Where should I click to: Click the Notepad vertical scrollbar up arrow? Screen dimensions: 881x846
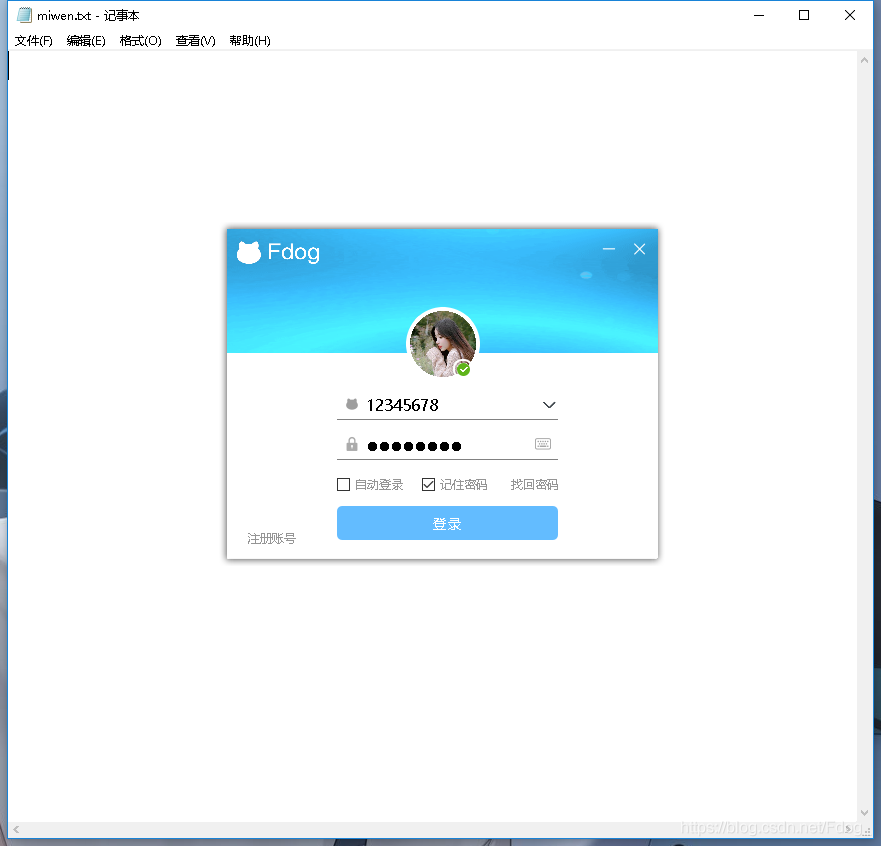(x=864, y=60)
